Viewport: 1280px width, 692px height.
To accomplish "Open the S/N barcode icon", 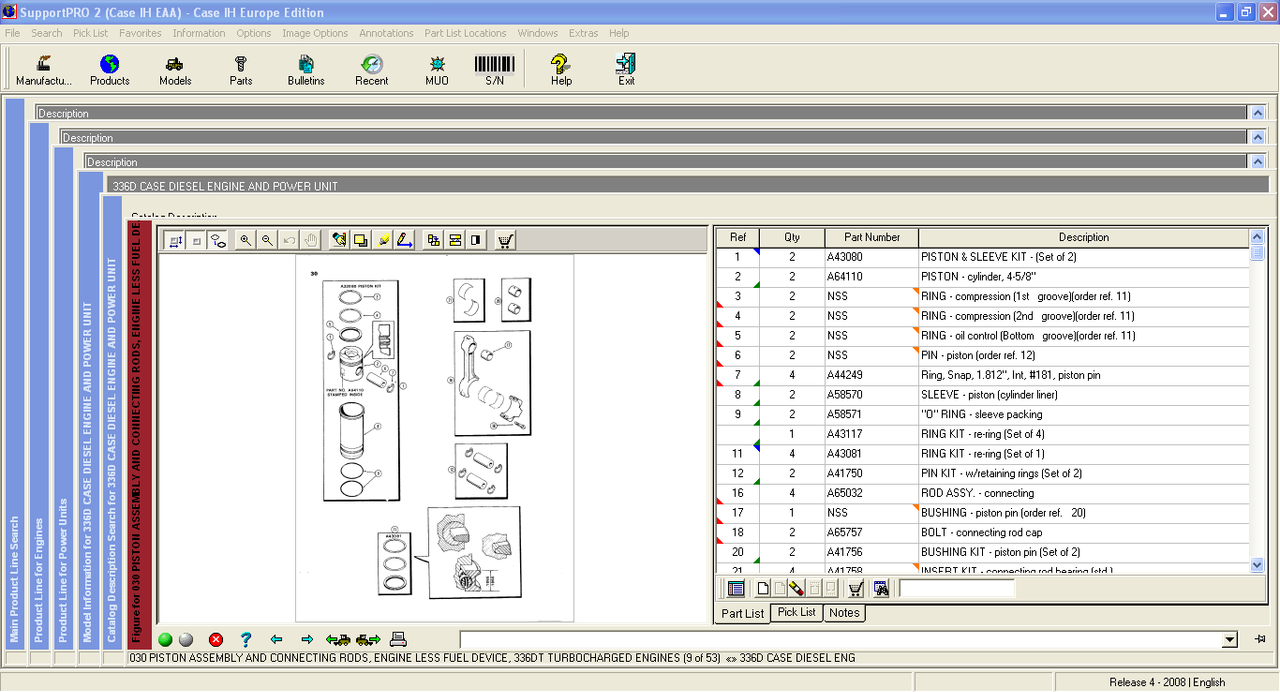I will [494, 70].
